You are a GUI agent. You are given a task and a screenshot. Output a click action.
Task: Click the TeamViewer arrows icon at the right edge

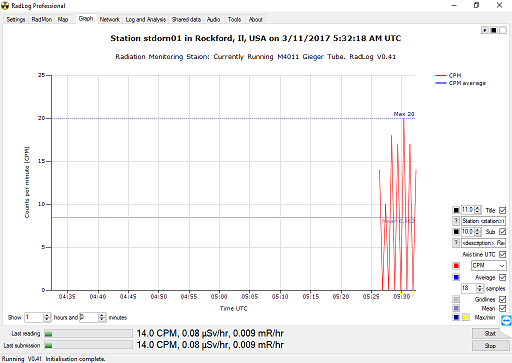point(506,321)
